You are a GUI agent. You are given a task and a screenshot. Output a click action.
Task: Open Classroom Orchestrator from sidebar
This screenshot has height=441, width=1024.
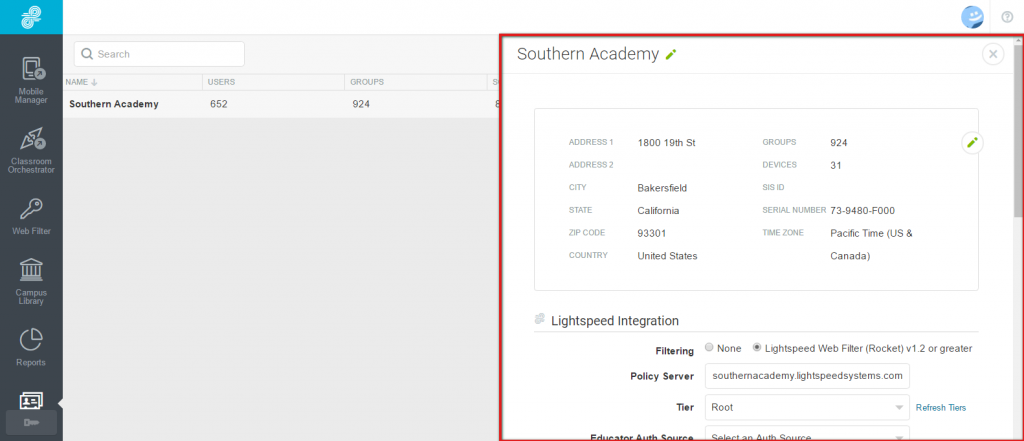pos(31,150)
